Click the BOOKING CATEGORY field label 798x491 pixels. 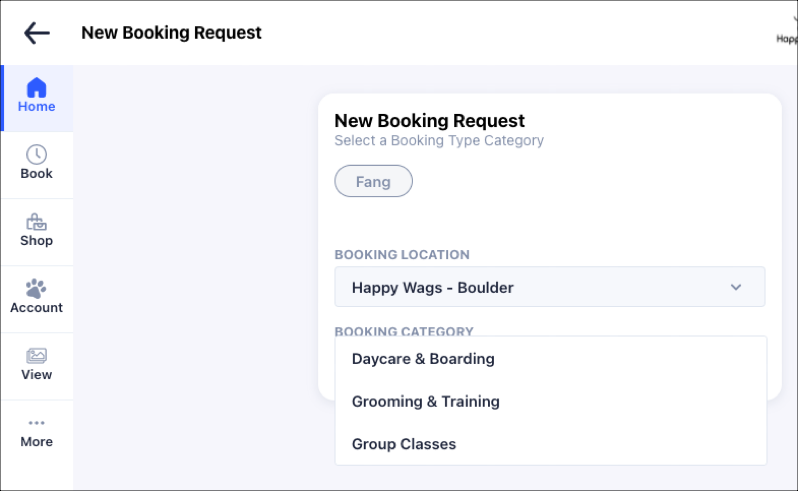coord(403,331)
